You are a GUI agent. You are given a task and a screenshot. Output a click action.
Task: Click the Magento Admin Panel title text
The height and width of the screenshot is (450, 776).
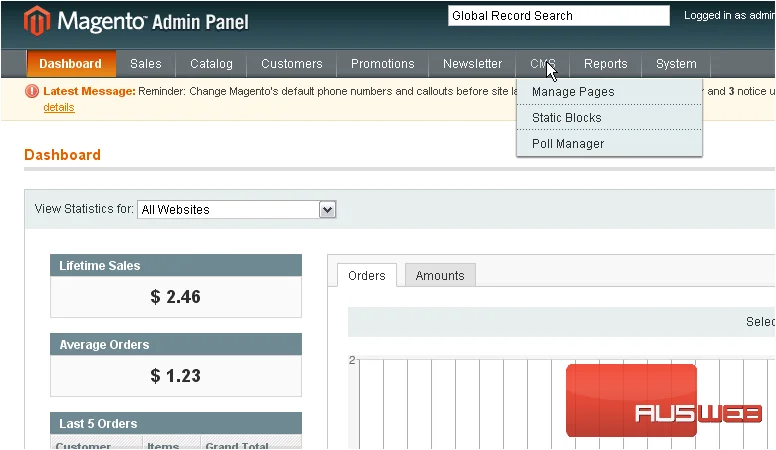[x=153, y=21]
